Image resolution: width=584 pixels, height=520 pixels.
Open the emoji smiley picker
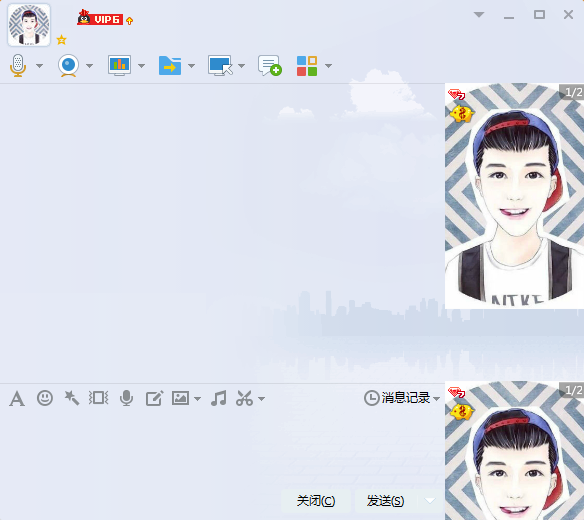(x=45, y=398)
